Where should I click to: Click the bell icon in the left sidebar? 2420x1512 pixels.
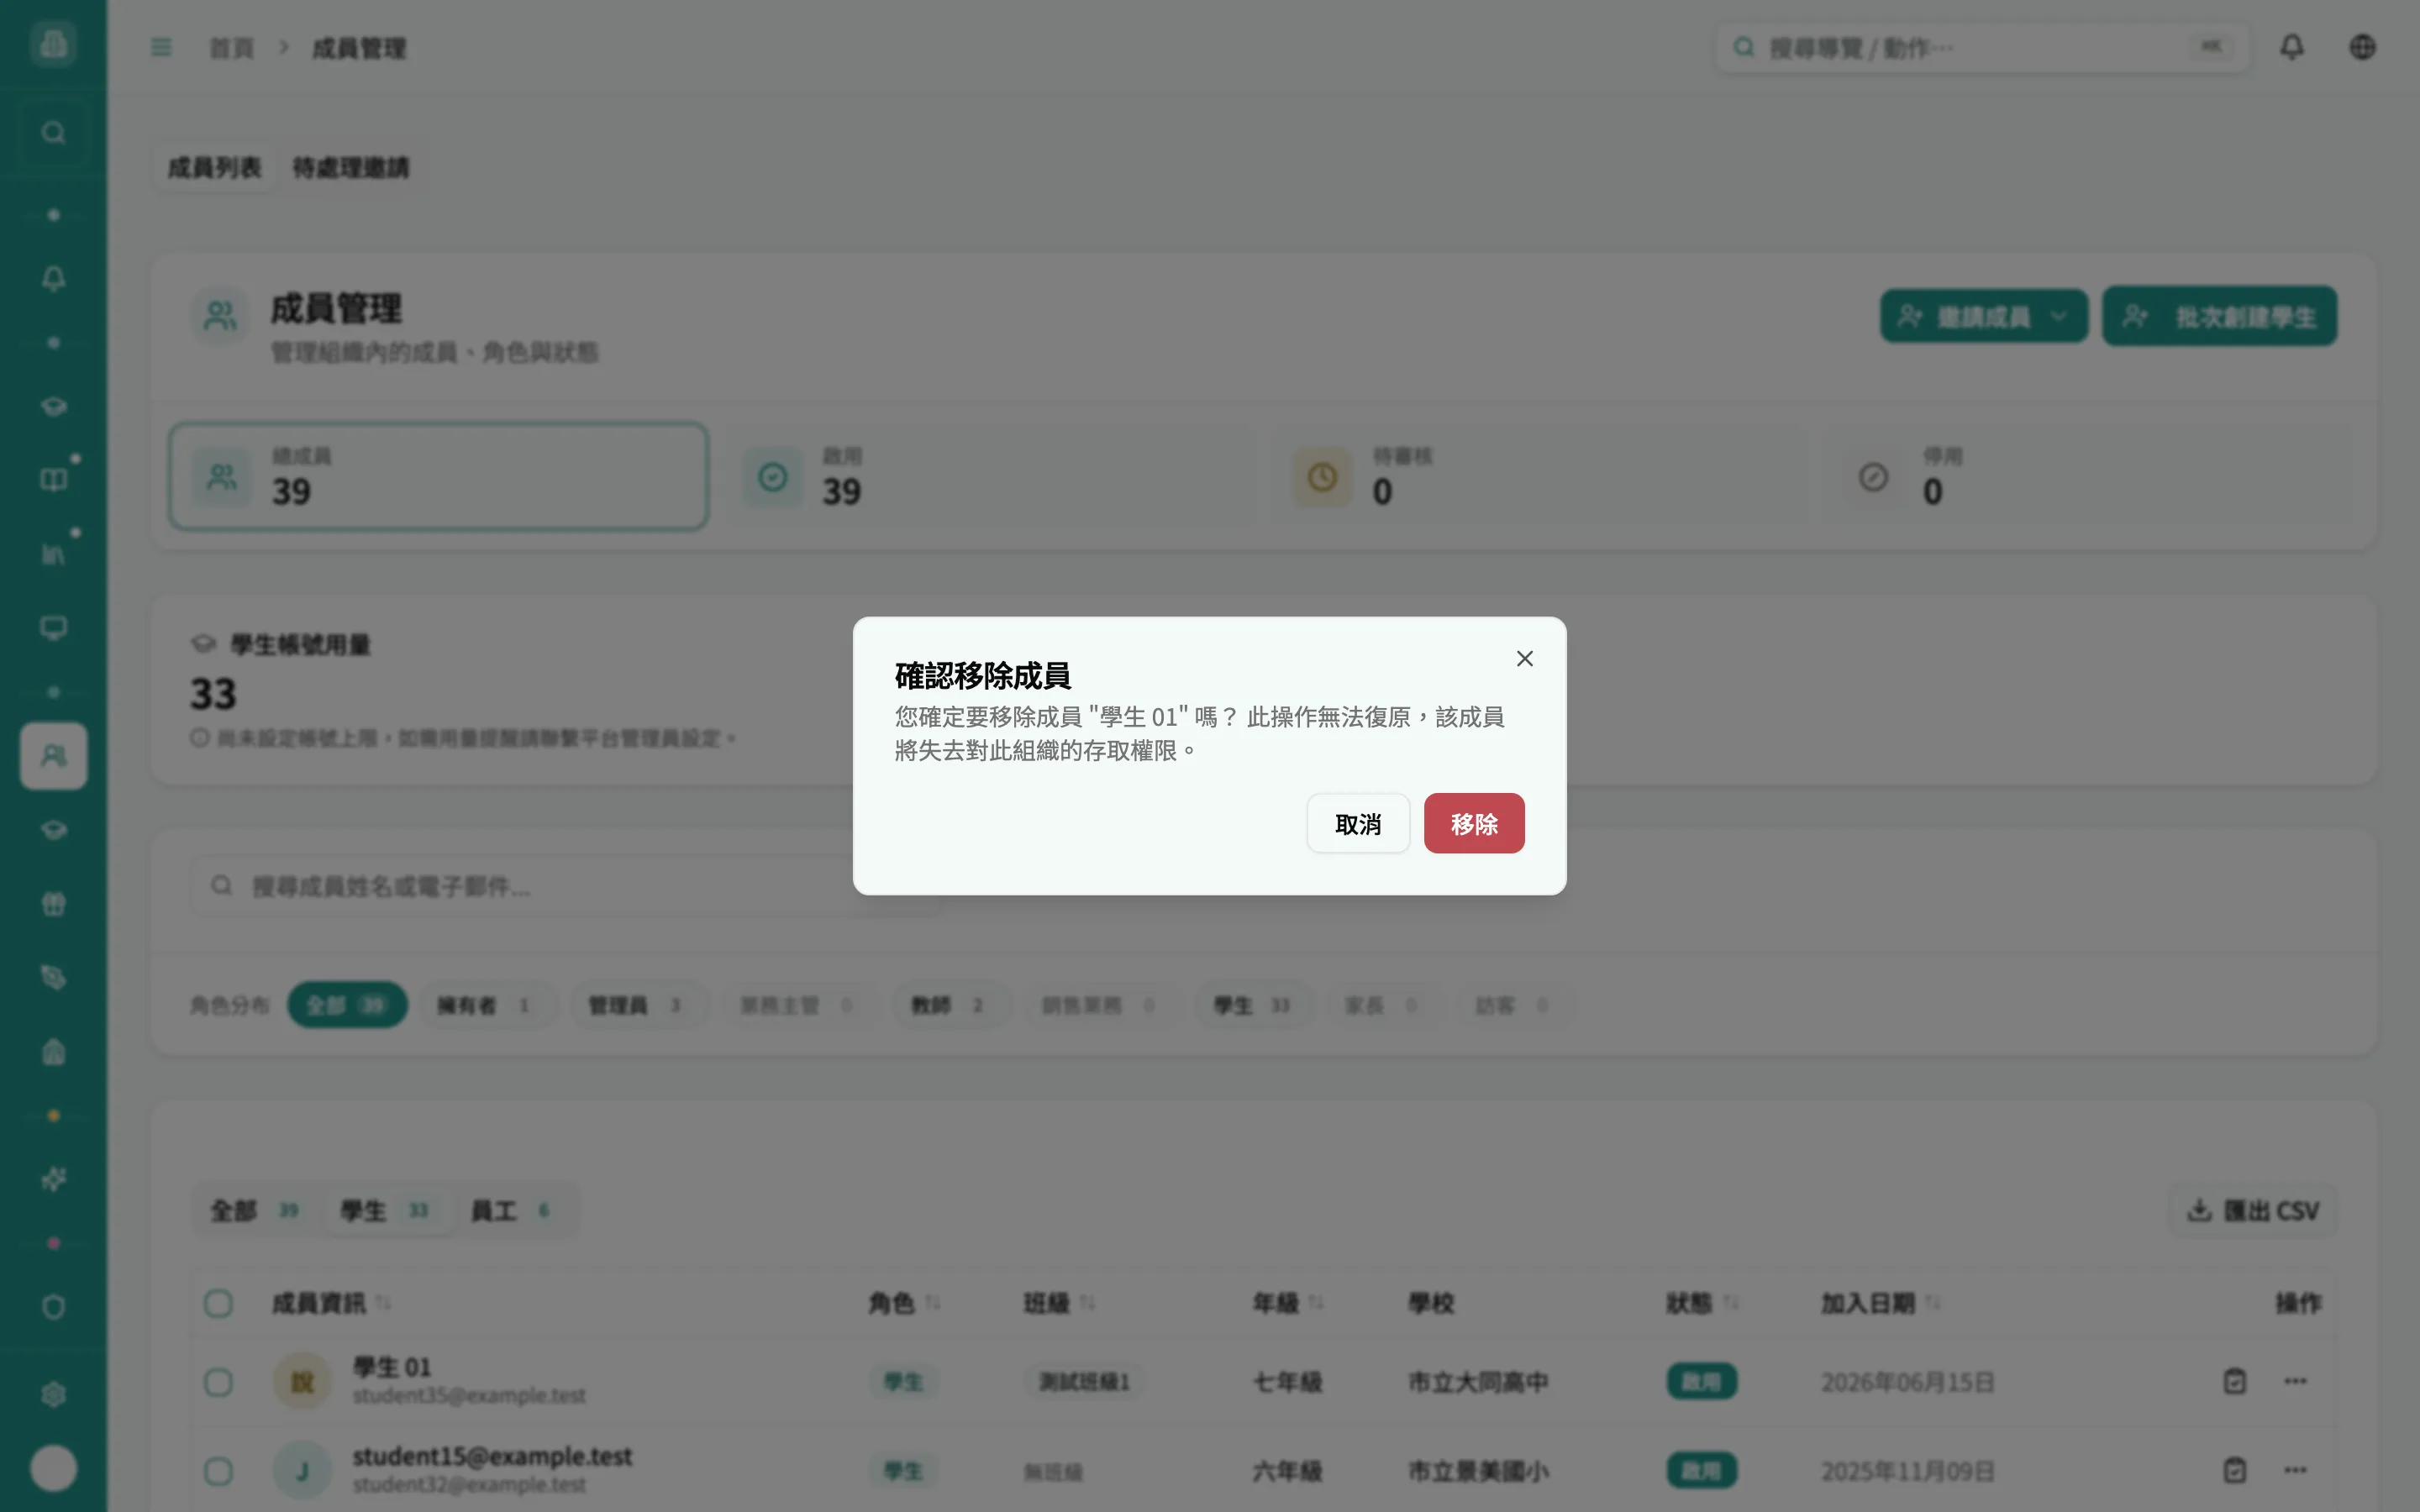click(x=53, y=278)
